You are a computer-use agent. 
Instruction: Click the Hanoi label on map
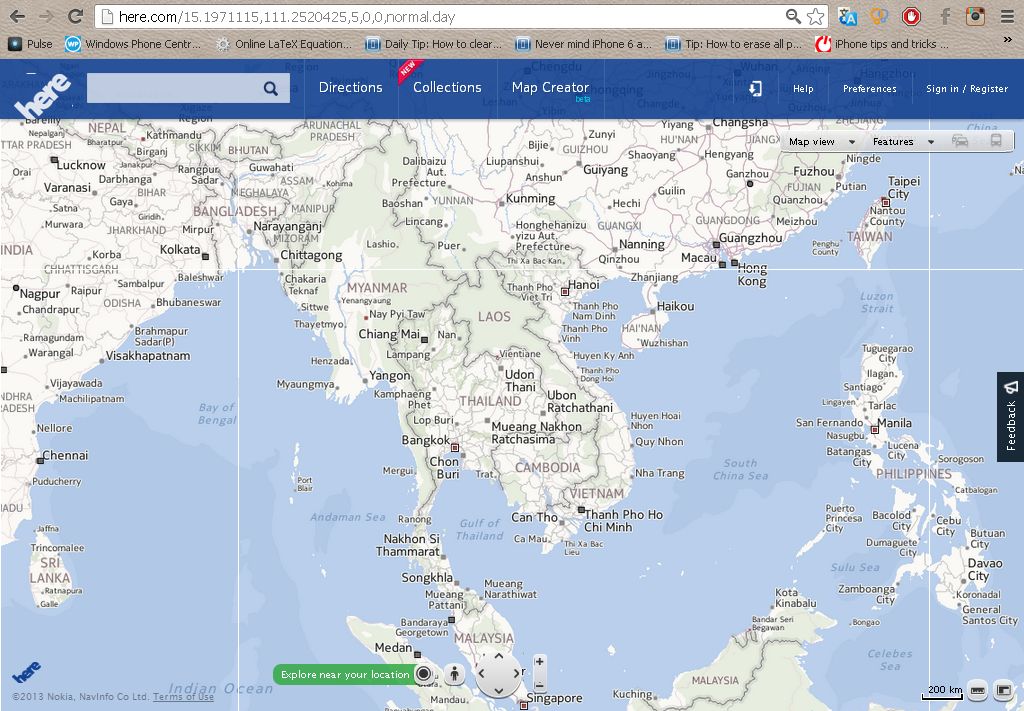583,284
